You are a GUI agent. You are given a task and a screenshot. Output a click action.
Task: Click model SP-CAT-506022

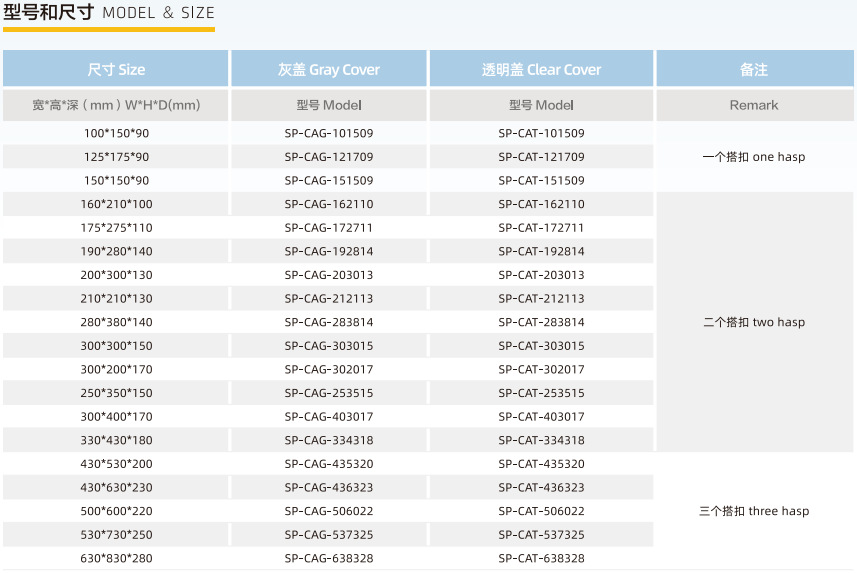point(541,511)
